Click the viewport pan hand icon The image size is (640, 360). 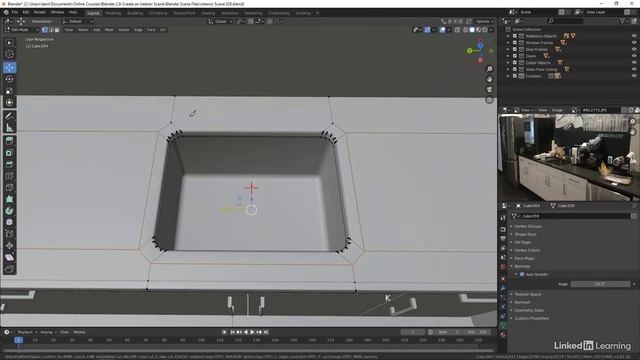pos(489,79)
